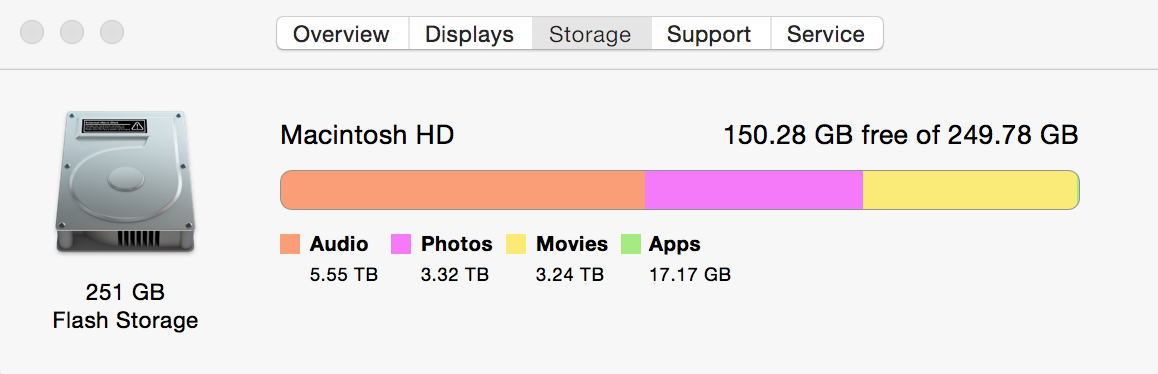
Task: Close the window with the left button
Action: tap(32, 32)
